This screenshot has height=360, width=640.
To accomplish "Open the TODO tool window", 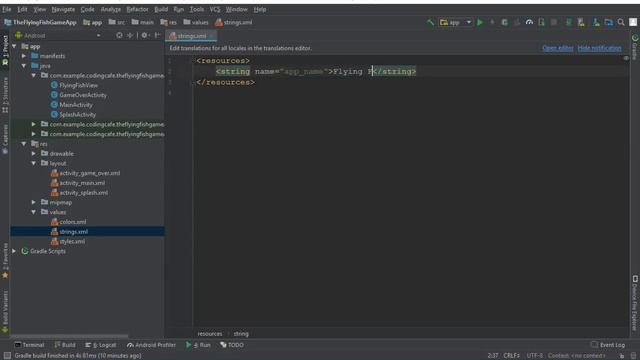I will (232, 345).
